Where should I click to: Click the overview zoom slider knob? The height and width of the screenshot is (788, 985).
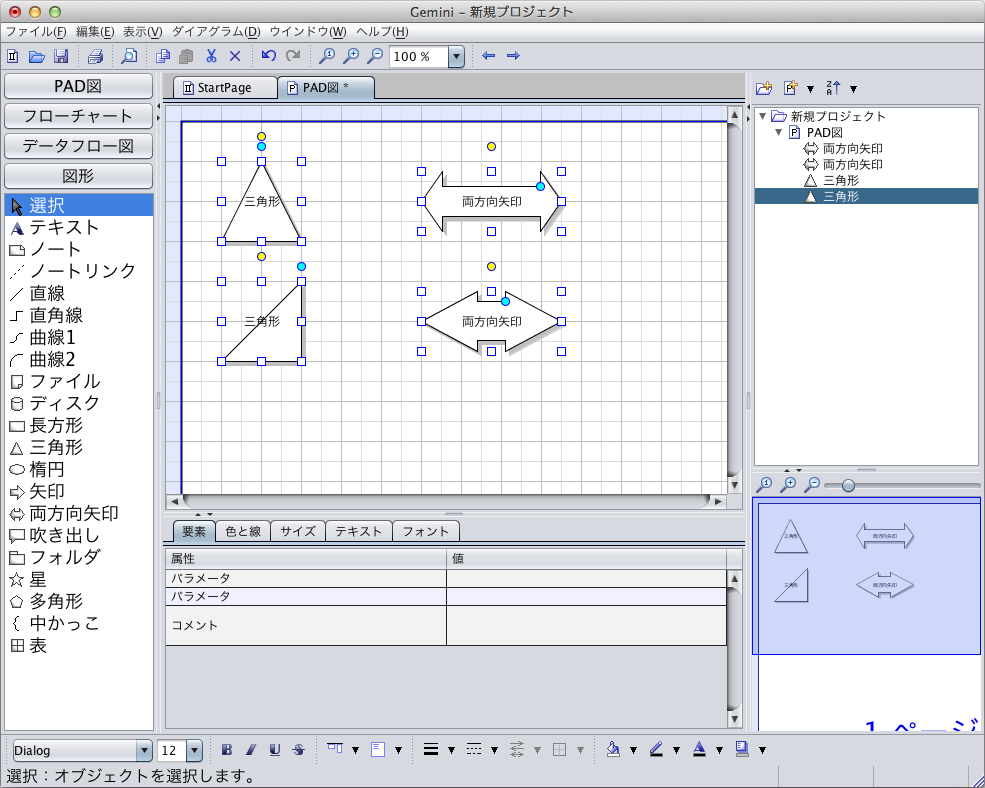848,485
